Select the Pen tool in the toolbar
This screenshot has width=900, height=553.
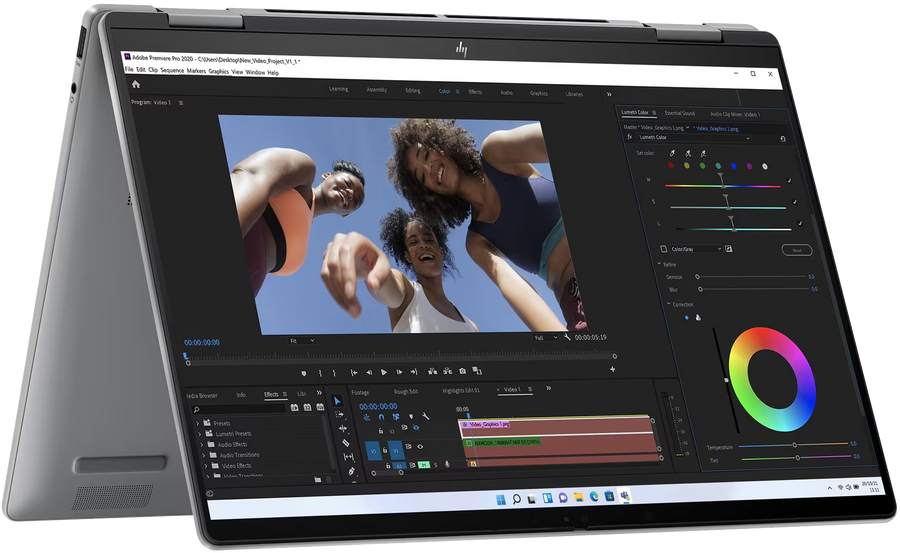pyautogui.click(x=351, y=471)
